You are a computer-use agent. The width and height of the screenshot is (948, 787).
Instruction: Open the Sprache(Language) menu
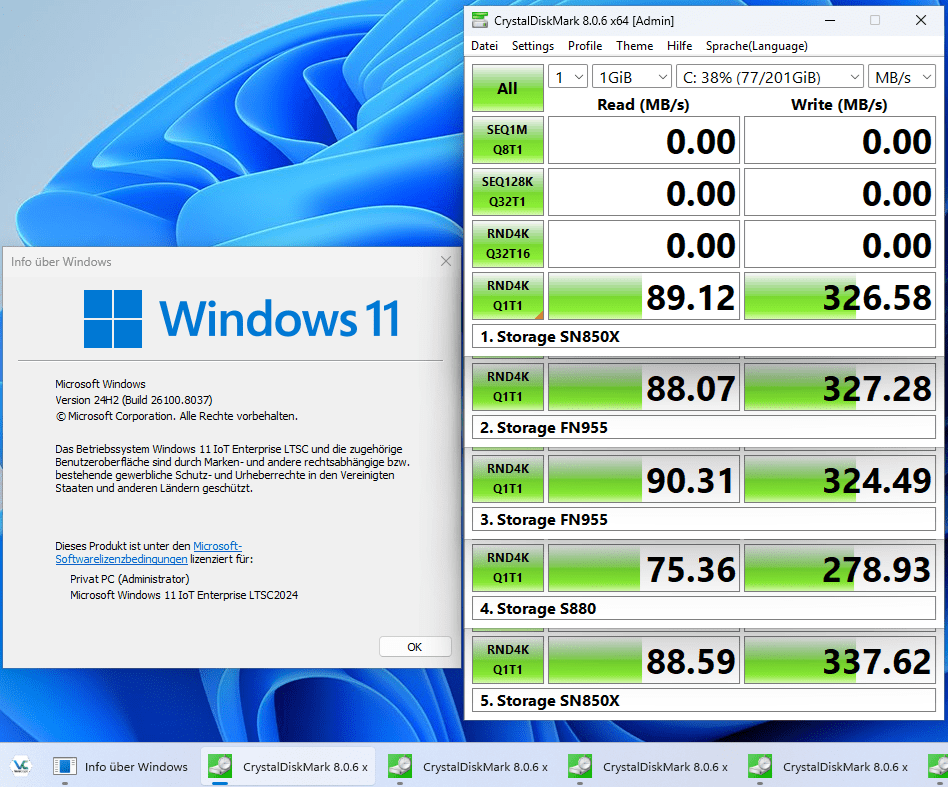(x=756, y=46)
